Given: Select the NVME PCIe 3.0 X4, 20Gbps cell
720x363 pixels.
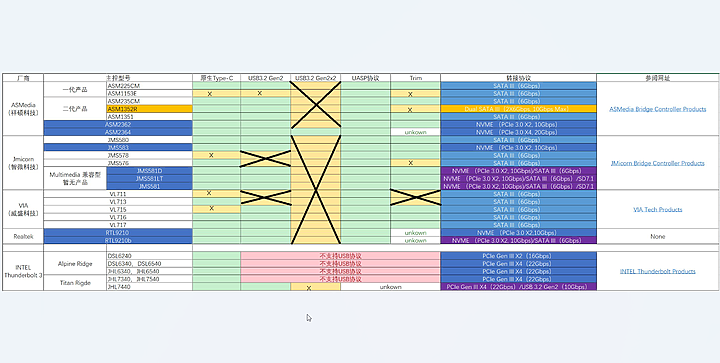Looking at the screenshot, I should coord(518,132).
